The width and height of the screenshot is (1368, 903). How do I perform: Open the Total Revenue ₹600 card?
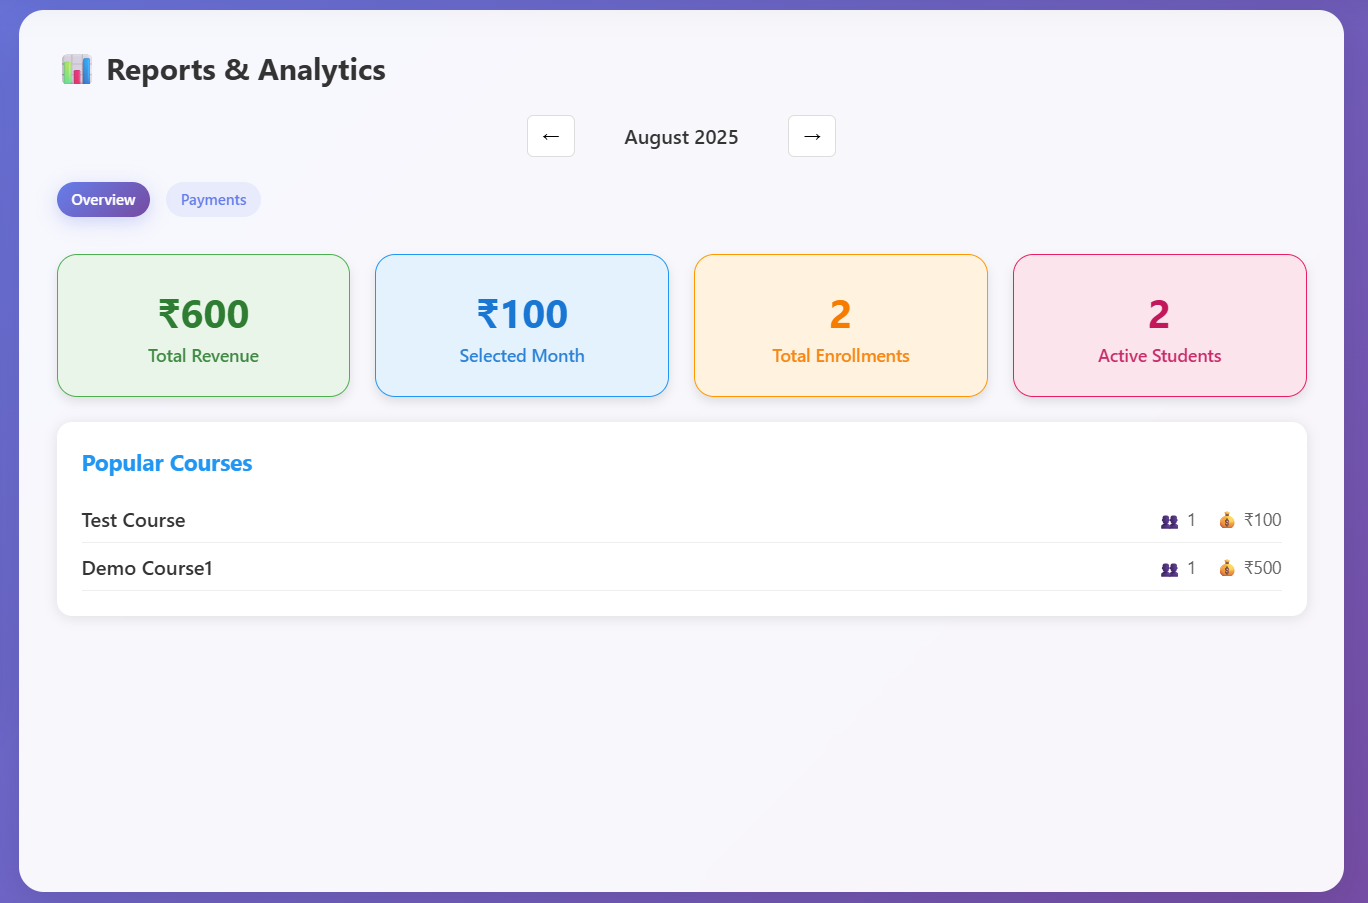[203, 325]
